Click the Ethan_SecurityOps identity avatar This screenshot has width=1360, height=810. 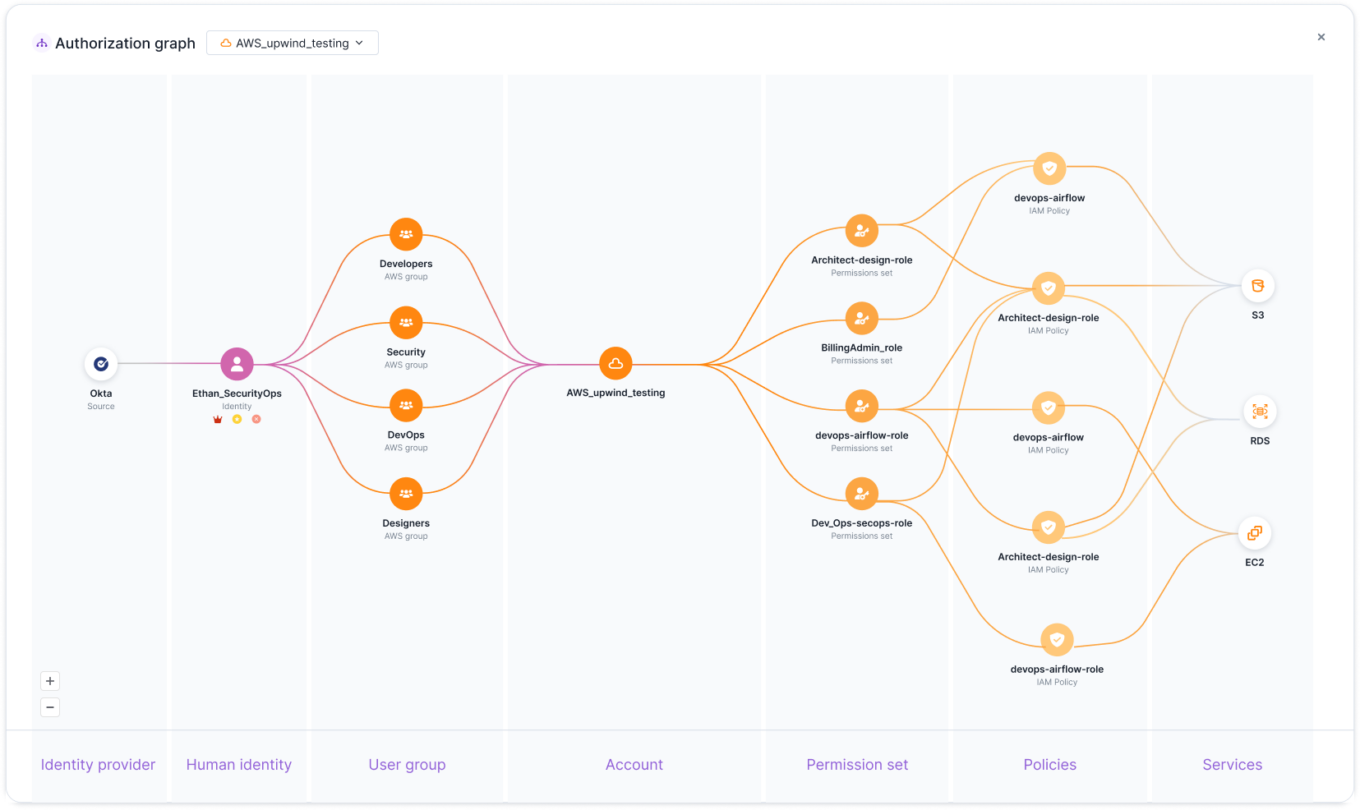pyautogui.click(x=237, y=363)
